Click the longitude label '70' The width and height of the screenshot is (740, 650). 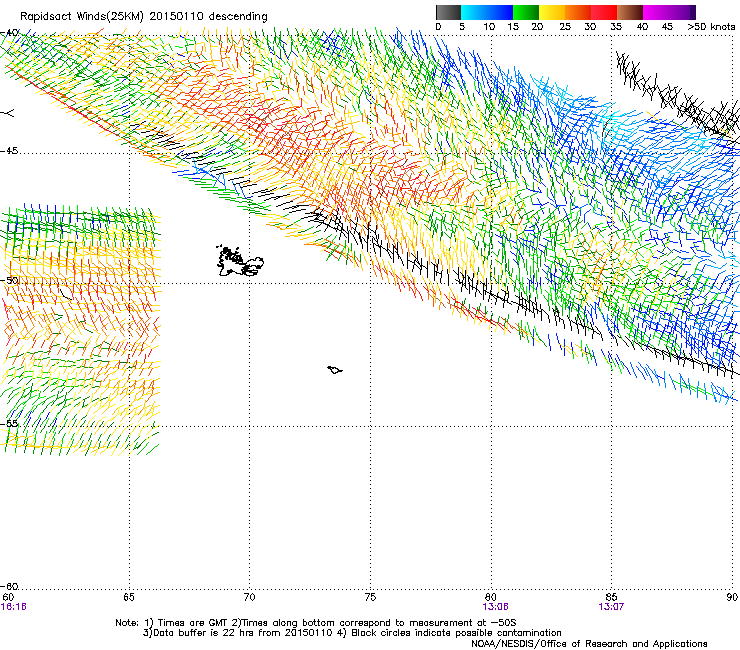click(250, 597)
